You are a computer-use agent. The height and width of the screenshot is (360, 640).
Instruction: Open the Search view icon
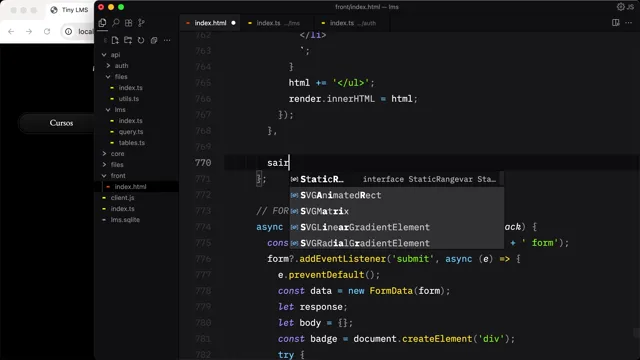tap(116, 23)
